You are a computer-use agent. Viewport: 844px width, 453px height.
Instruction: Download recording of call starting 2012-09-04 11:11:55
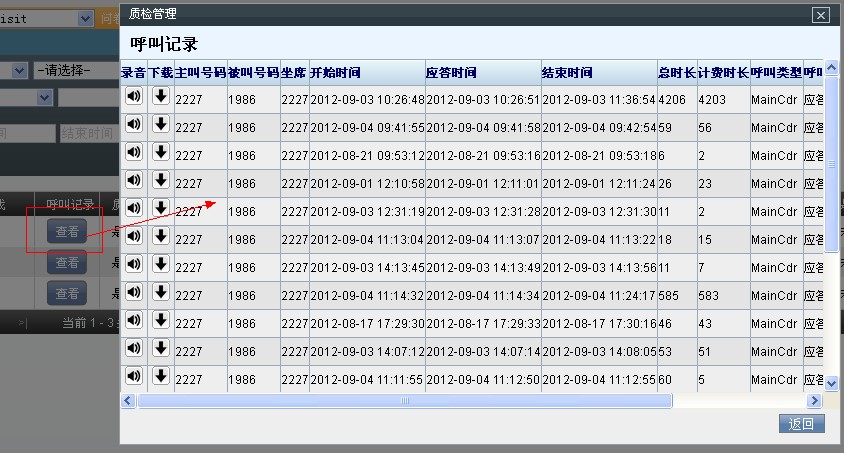click(160, 377)
